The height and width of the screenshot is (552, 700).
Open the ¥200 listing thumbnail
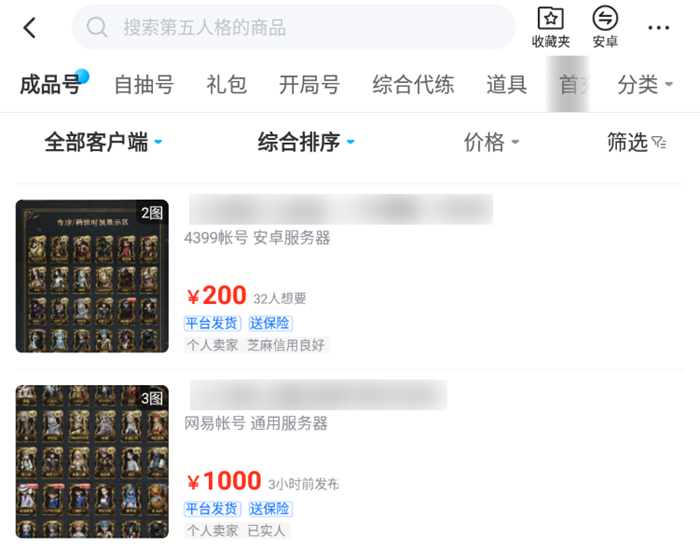tap(92, 276)
